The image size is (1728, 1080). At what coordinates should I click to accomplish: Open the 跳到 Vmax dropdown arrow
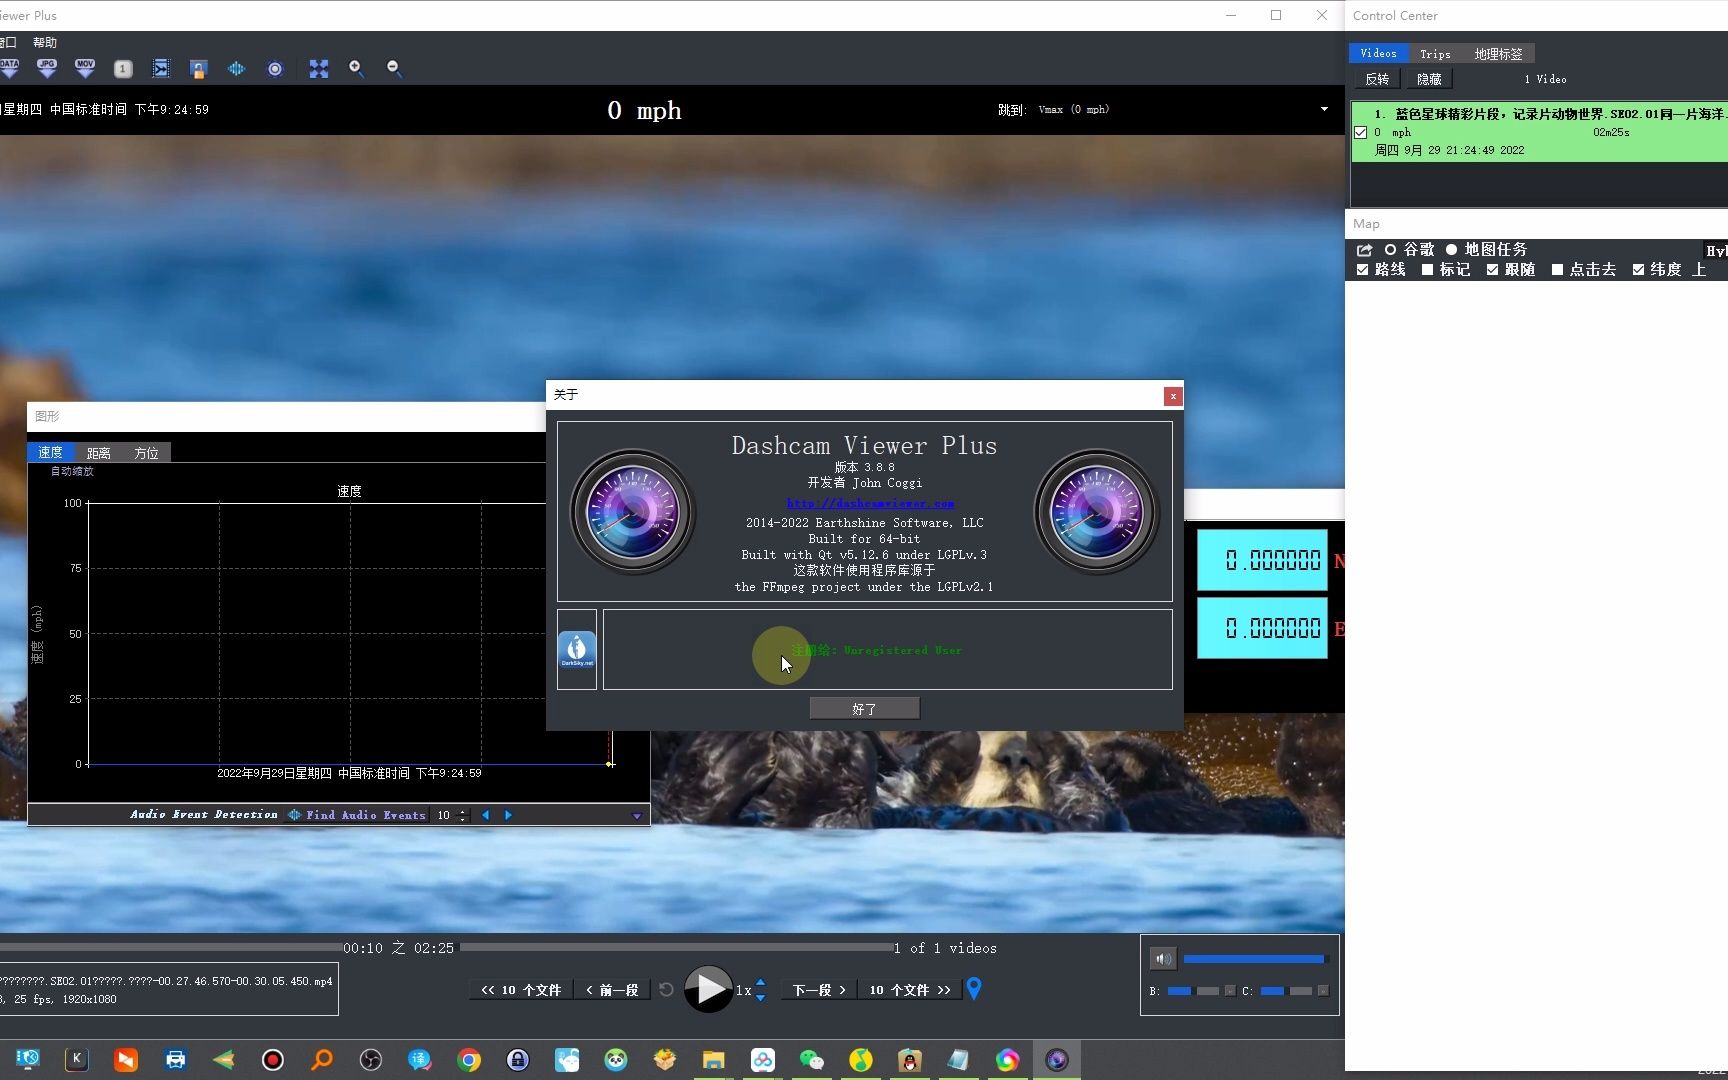1324,109
